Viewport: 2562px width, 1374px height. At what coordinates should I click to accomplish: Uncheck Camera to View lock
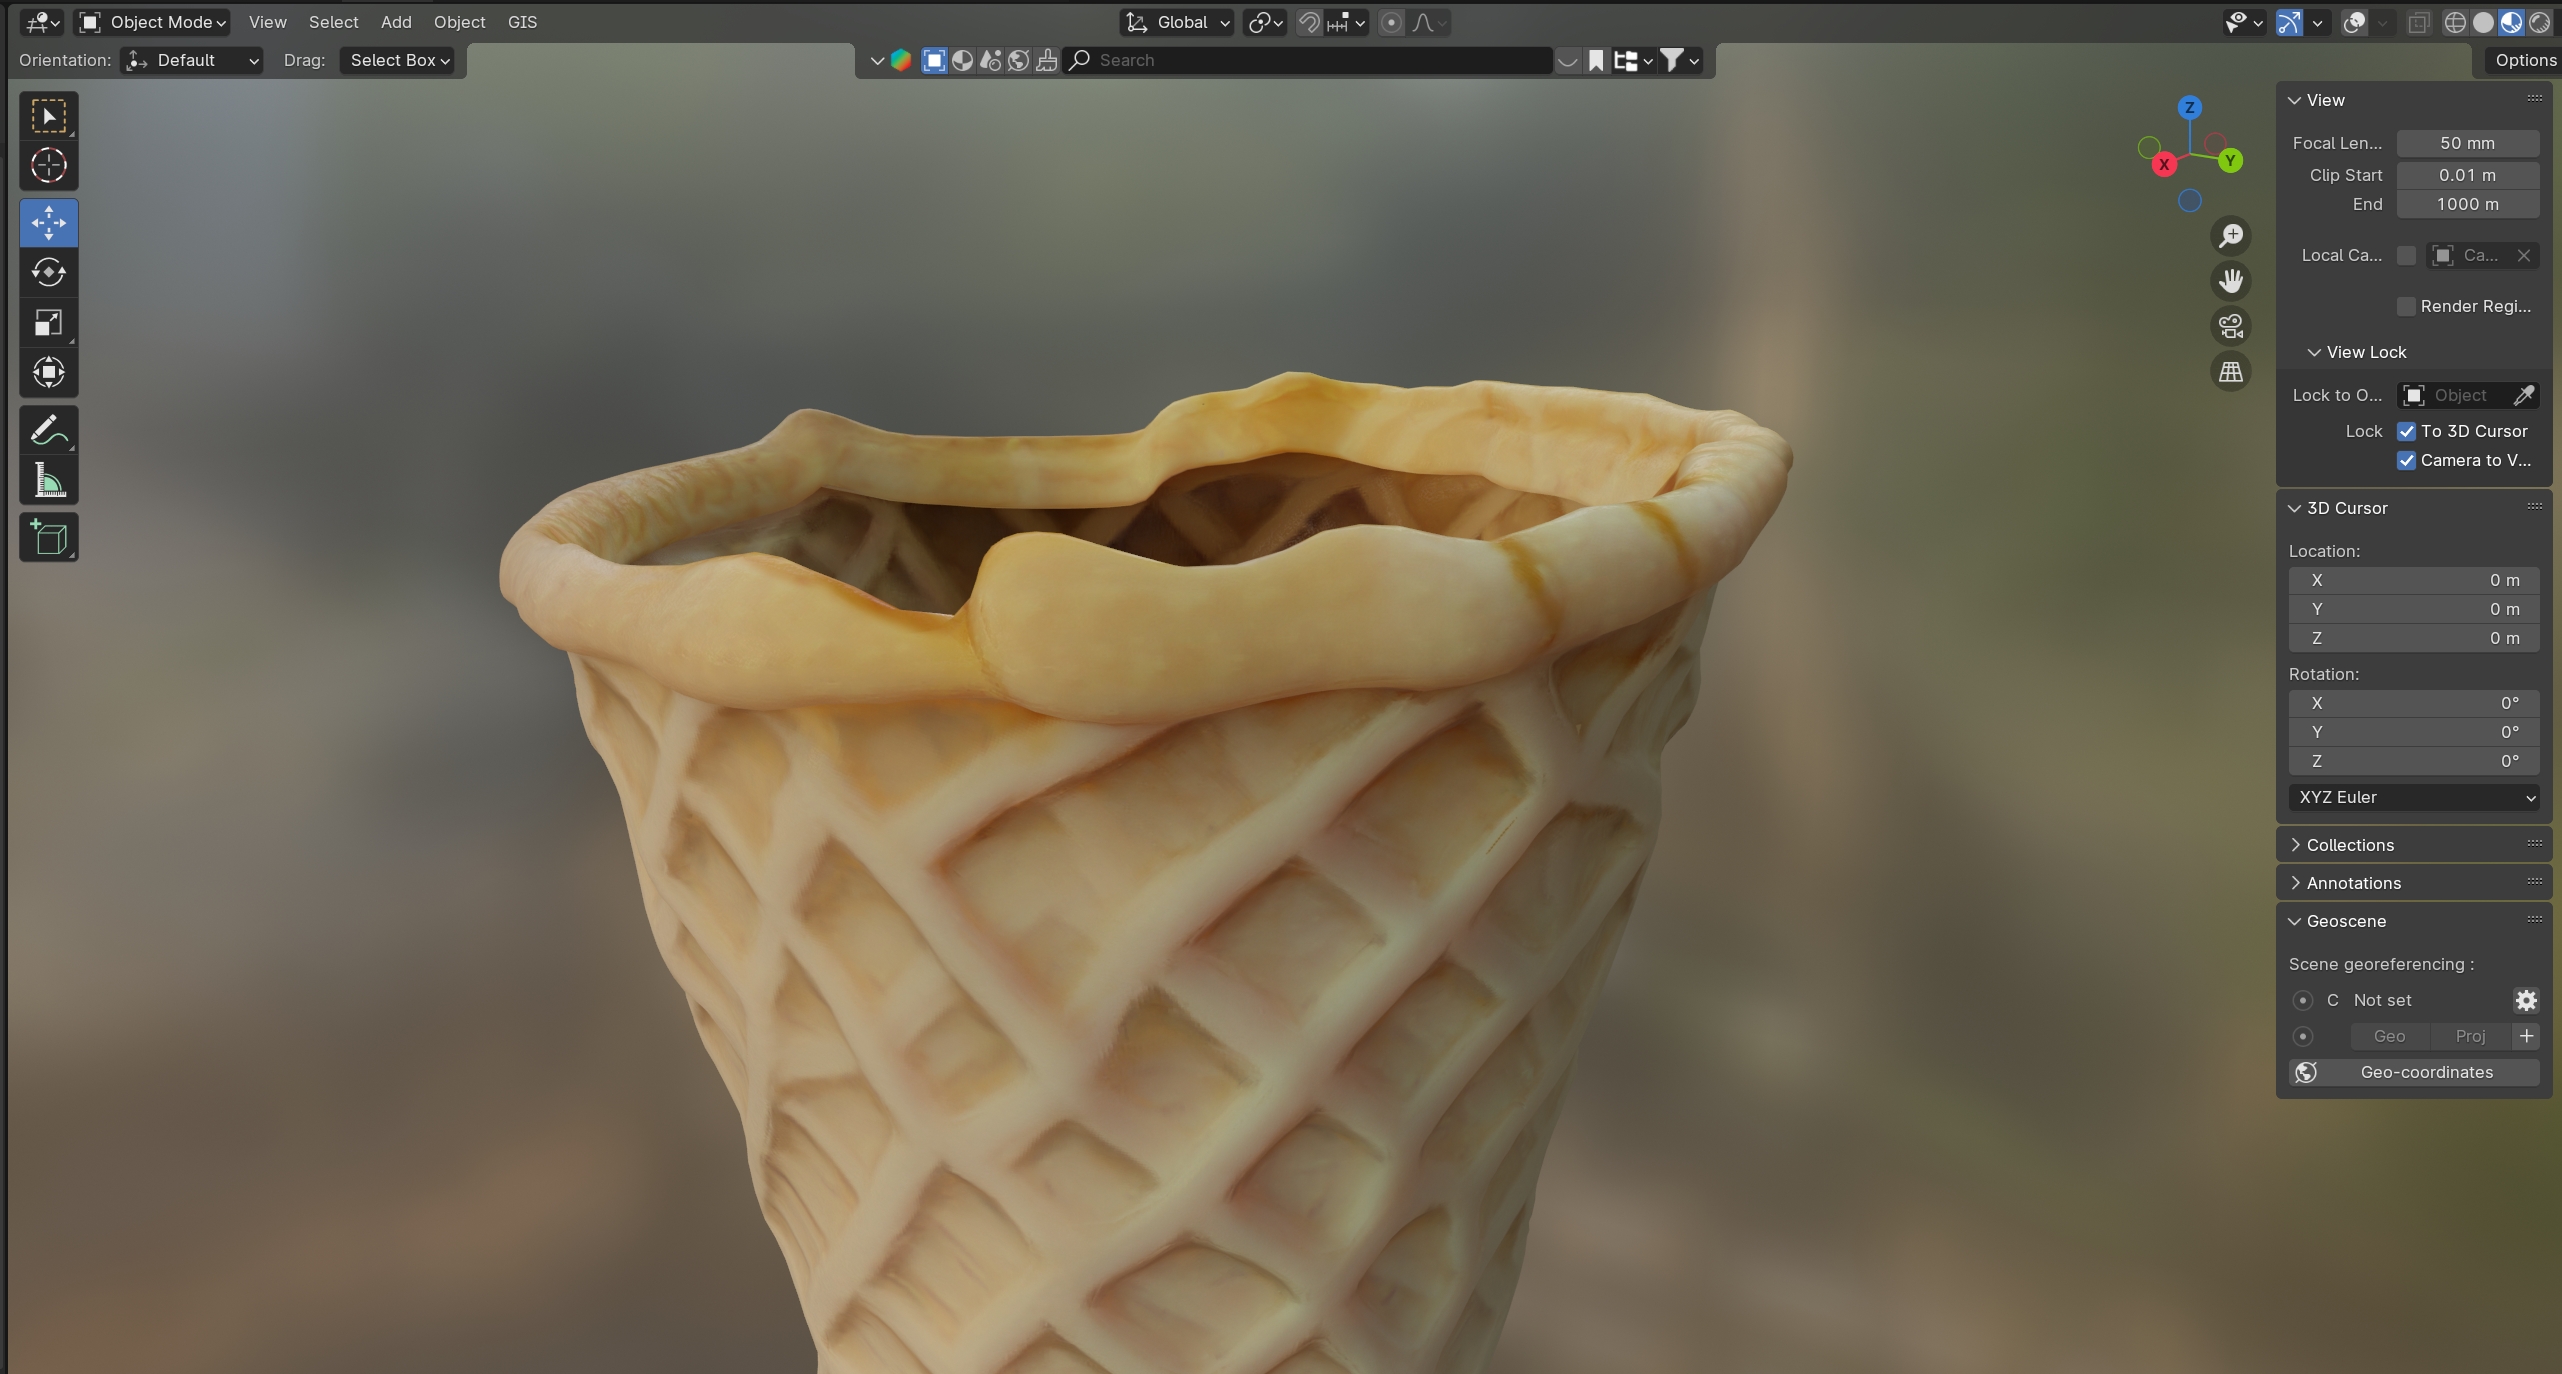coord(2406,460)
